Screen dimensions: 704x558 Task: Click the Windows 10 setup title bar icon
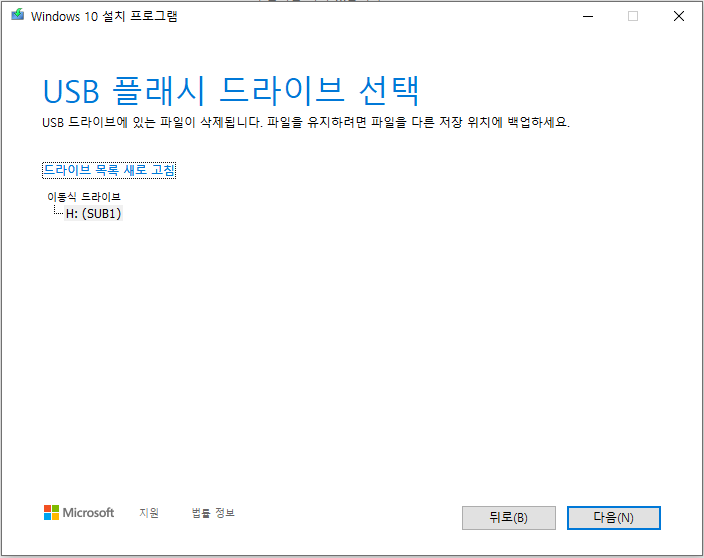(18, 15)
